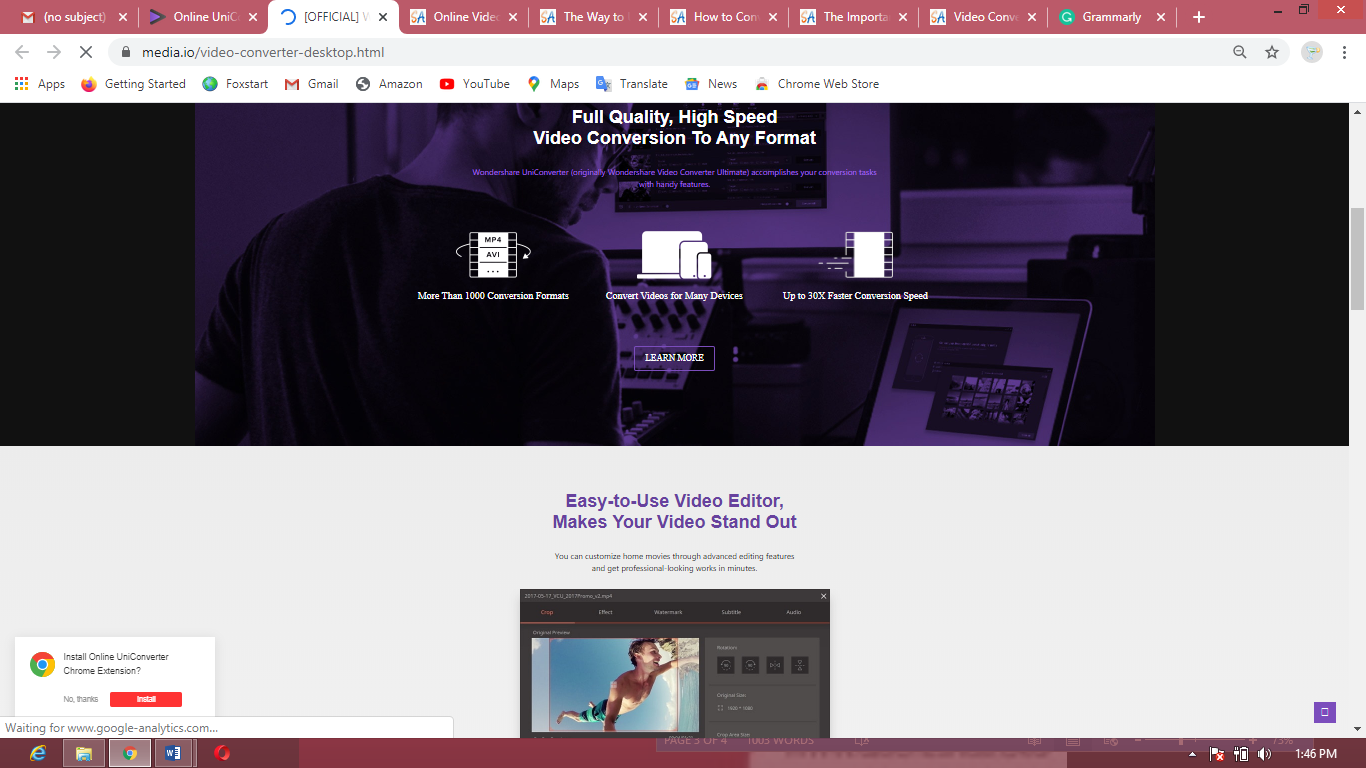
Task: Click the page vertical scrollbar thumb
Action: tap(1357, 259)
